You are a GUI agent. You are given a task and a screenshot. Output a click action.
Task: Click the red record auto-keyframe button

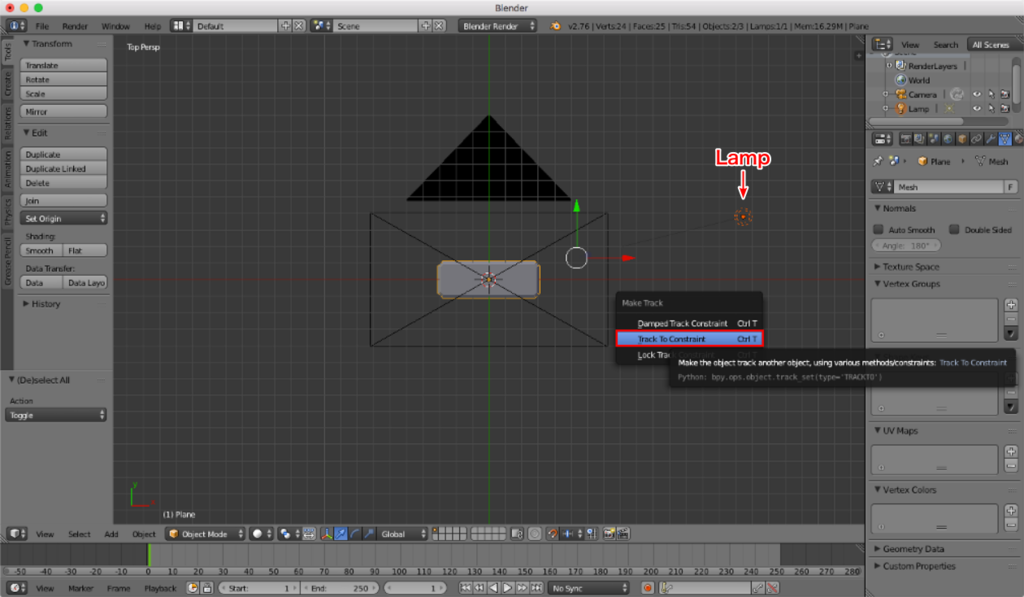pyautogui.click(x=648, y=588)
